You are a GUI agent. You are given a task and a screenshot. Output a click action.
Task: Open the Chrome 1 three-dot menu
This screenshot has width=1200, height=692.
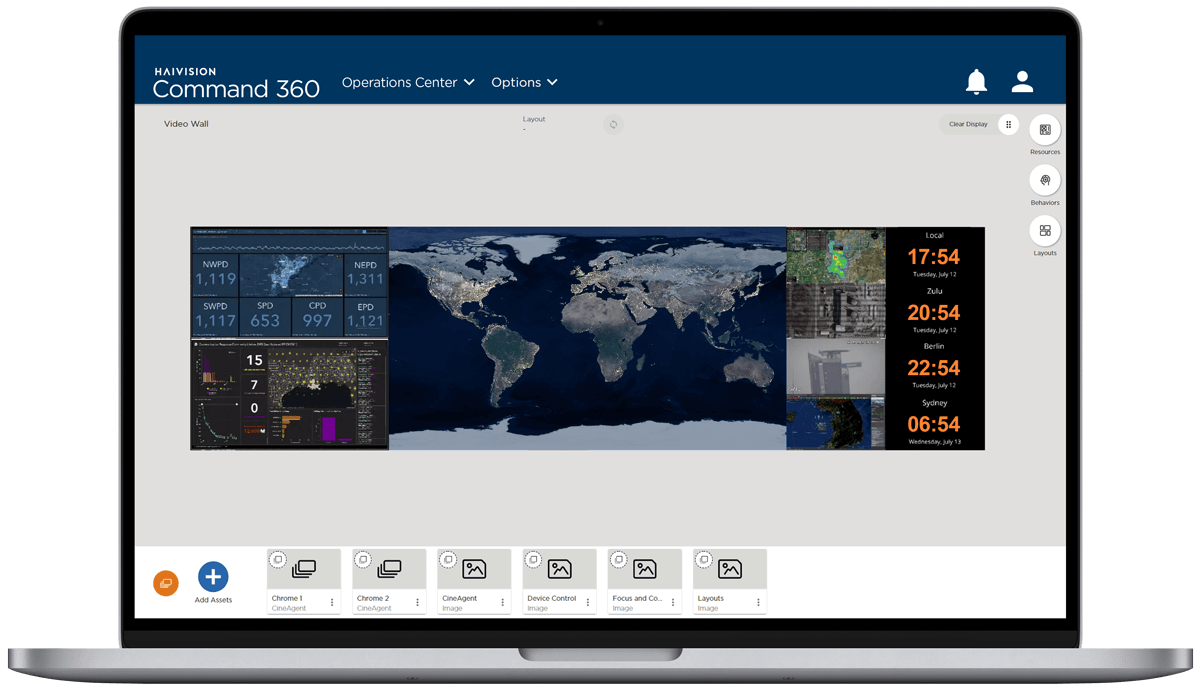point(332,603)
